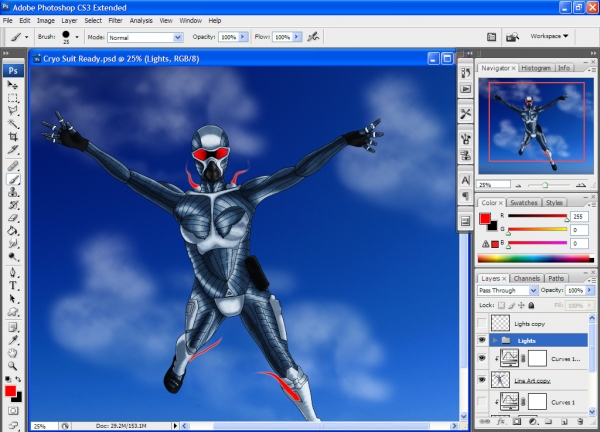600x432 pixels.
Task: Select the Paint Bucket tool
Action: tap(13, 231)
